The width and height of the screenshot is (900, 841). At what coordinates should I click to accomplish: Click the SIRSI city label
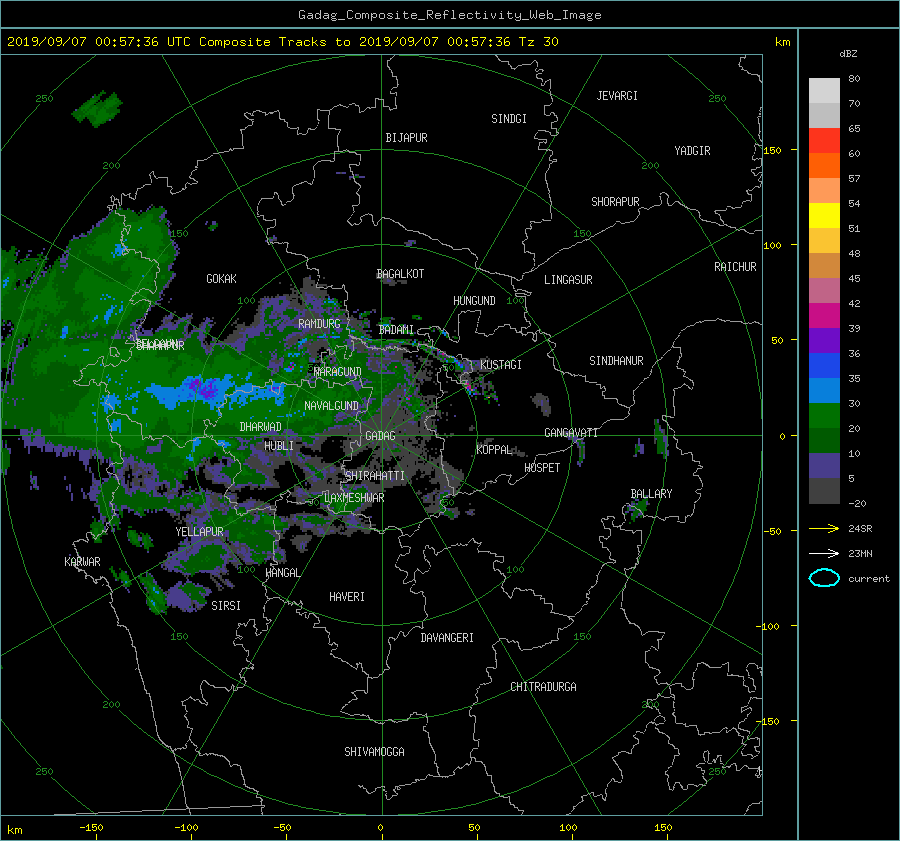click(226, 606)
